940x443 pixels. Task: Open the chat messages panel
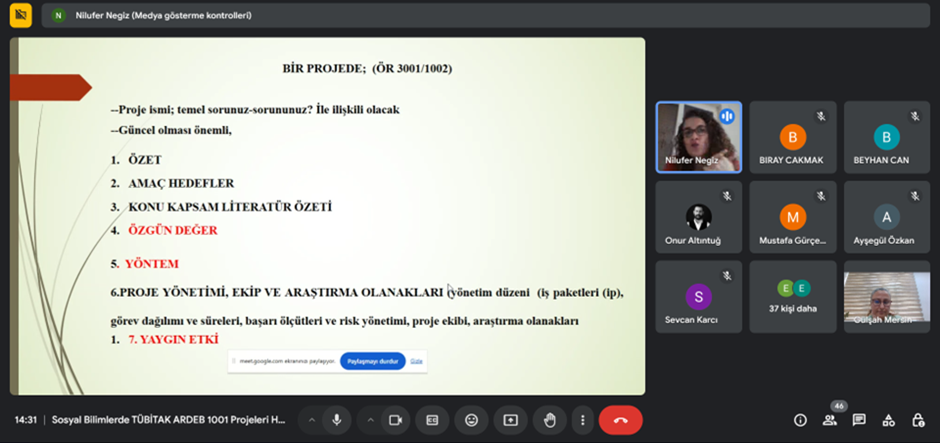click(859, 420)
